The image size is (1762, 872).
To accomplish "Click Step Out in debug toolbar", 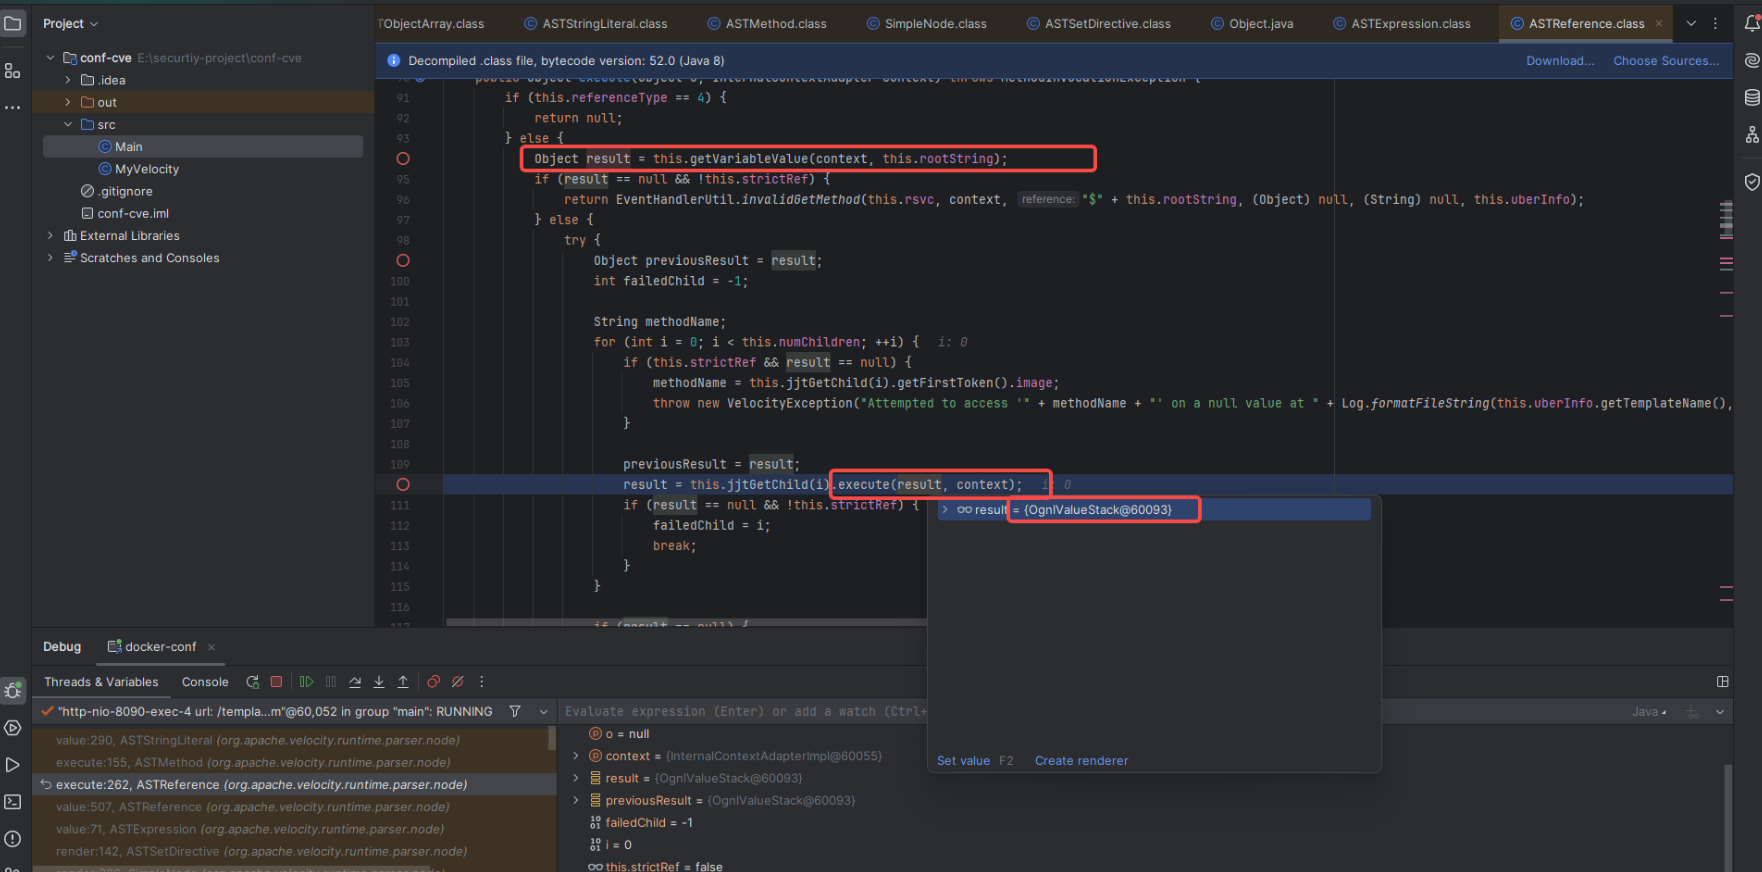I will tap(403, 682).
